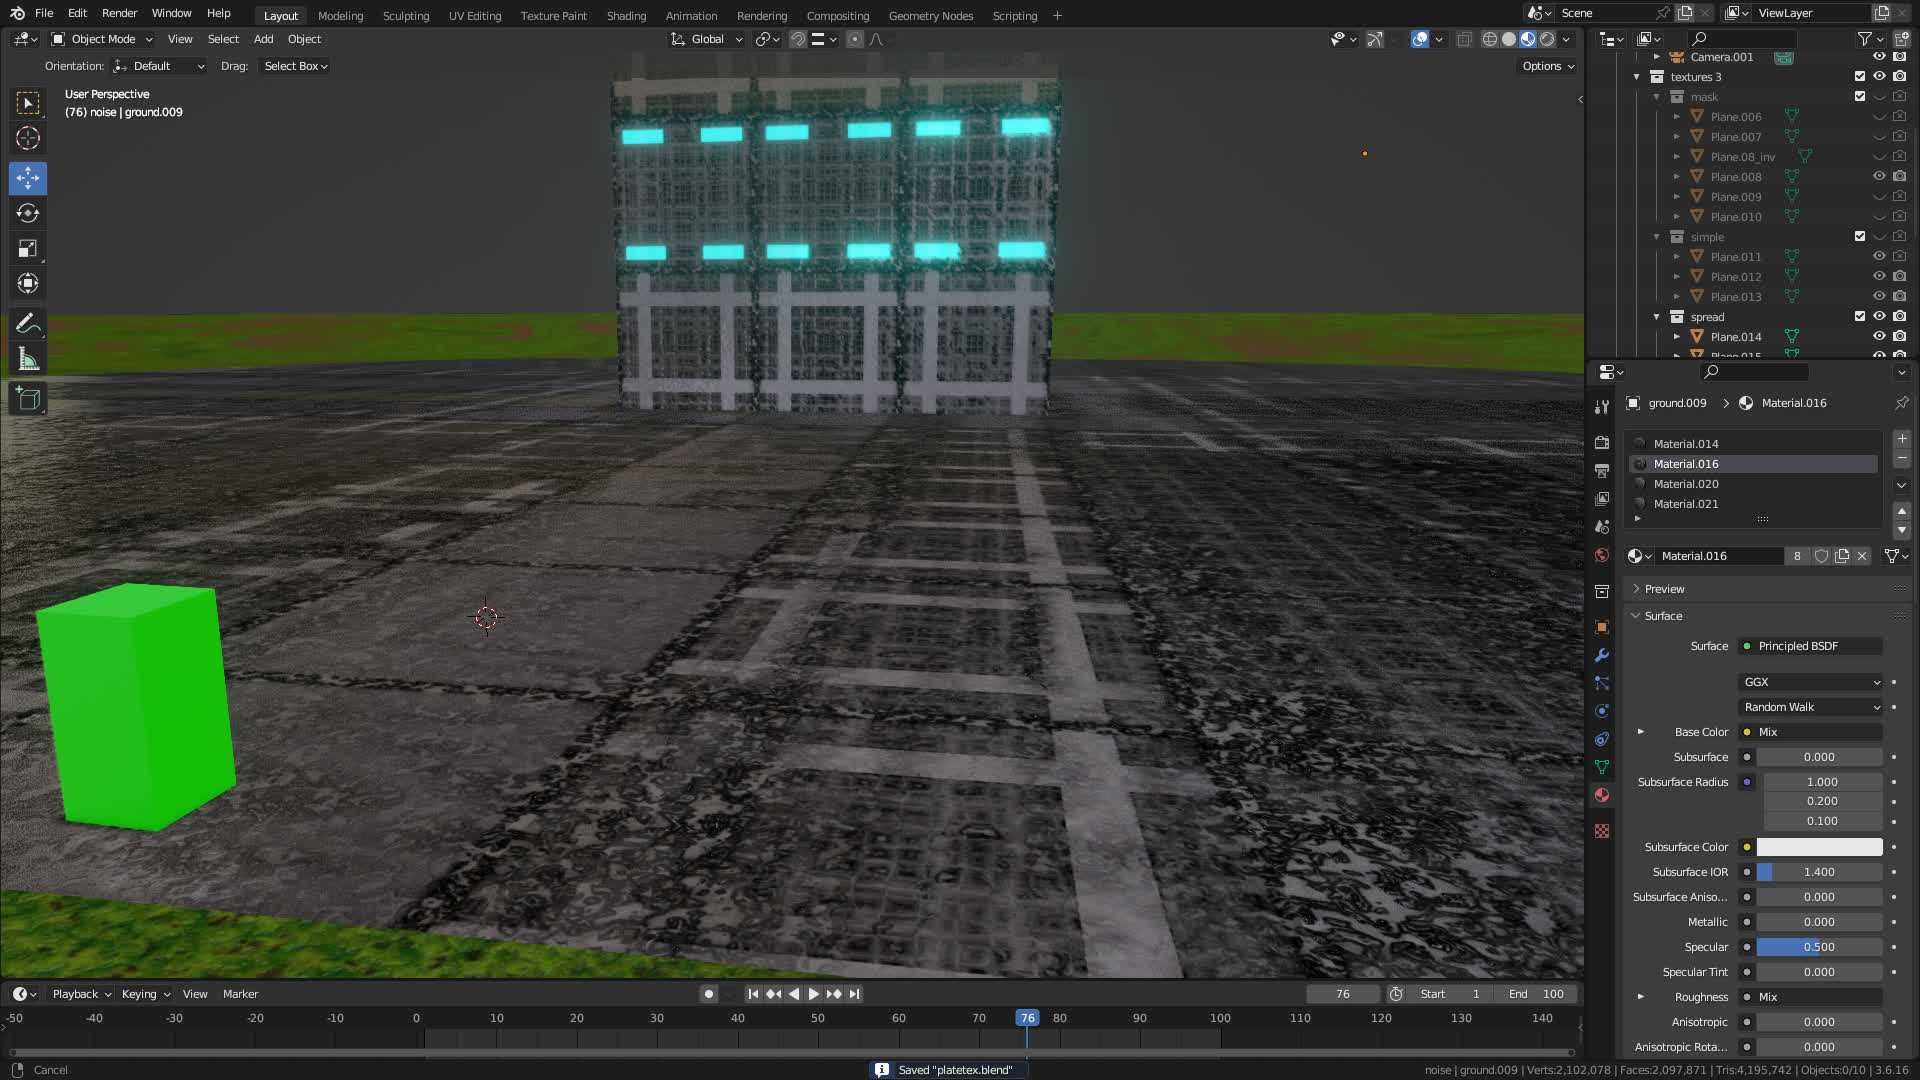Open the Render menu

(119, 13)
